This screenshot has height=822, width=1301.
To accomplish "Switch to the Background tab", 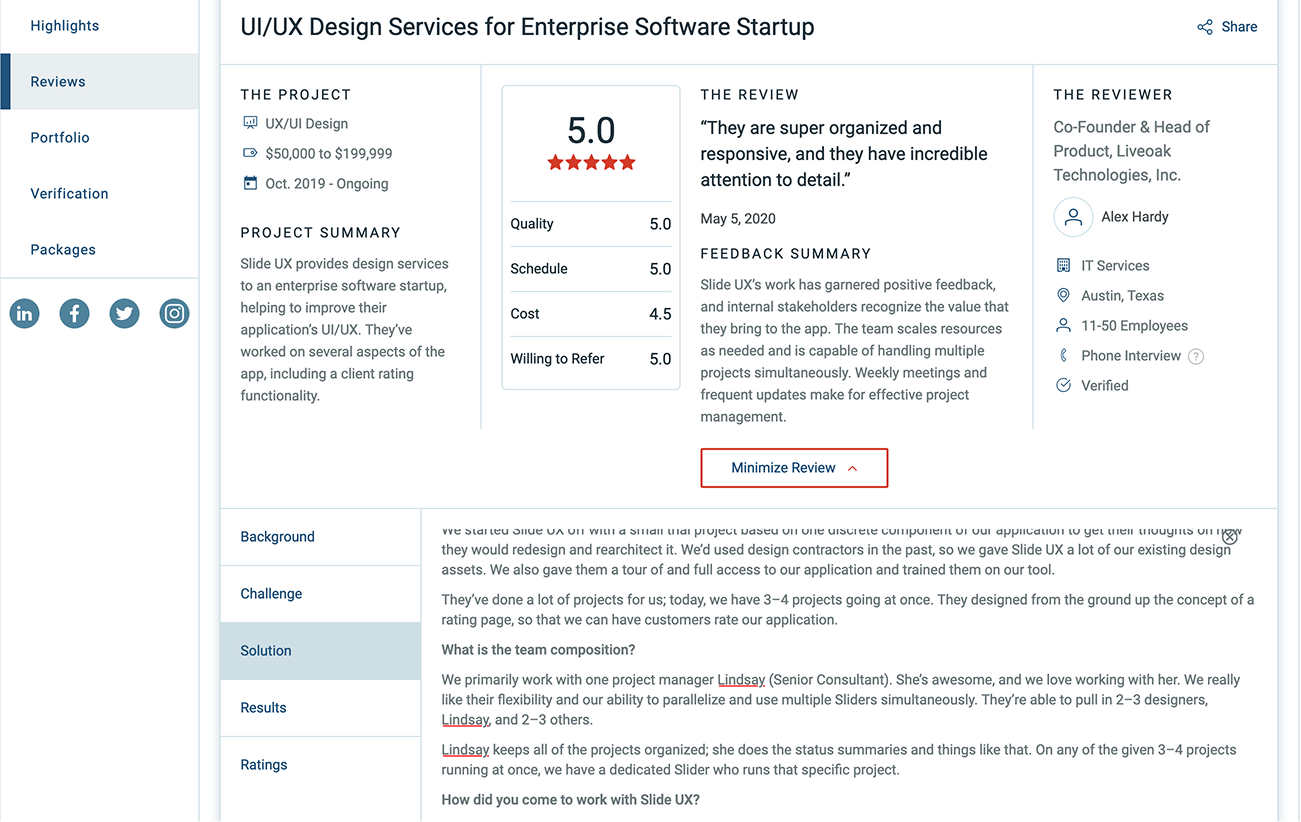I will 321,537.
